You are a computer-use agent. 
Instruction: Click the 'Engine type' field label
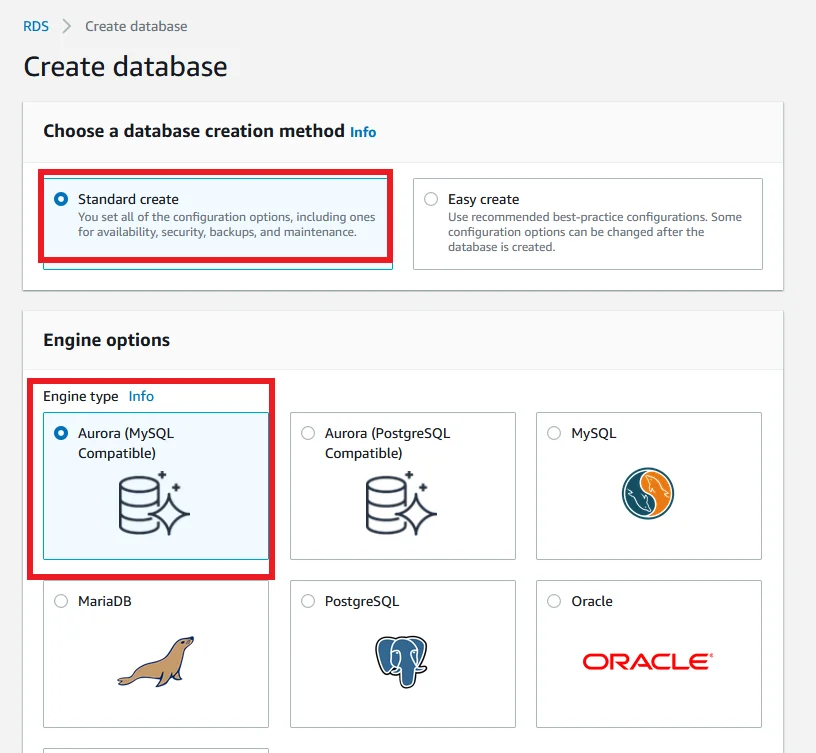(x=81, y=397)
